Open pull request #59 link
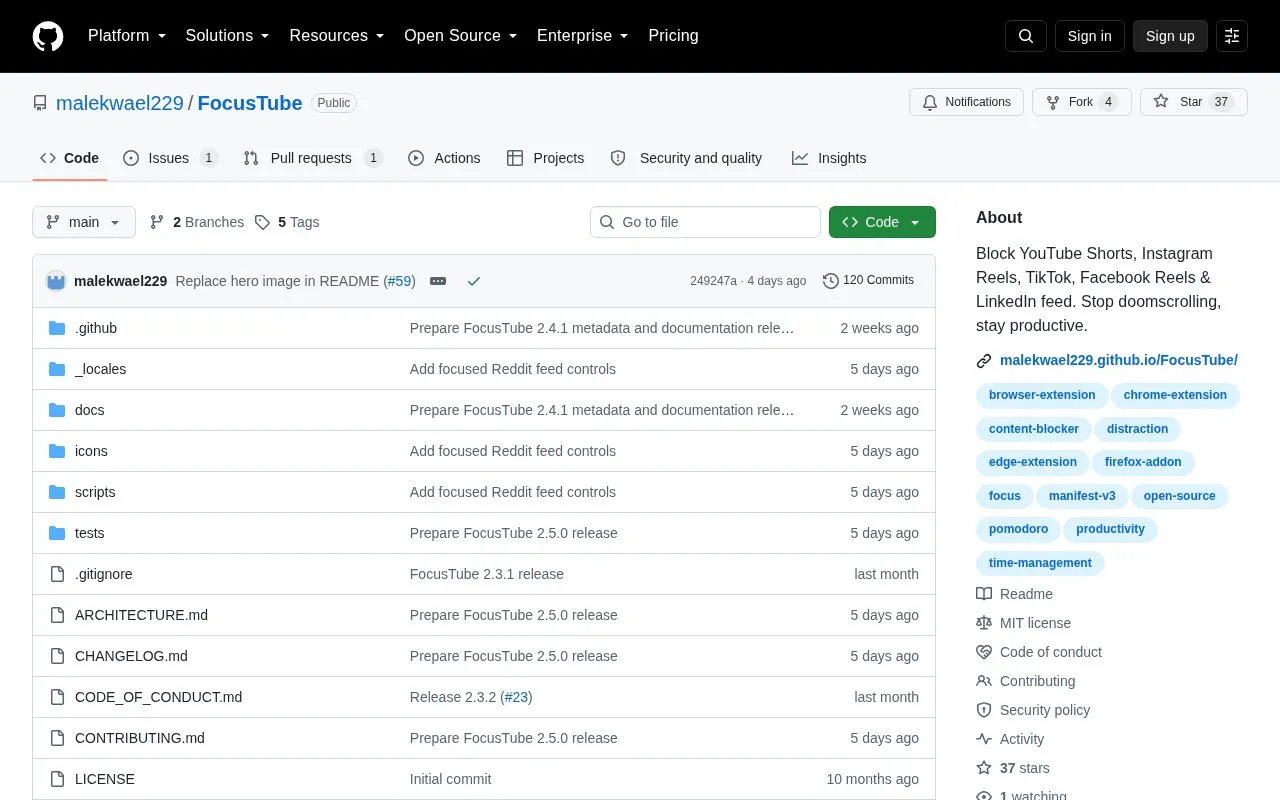This screenshot has height=800, width=1280. point(400,281)
